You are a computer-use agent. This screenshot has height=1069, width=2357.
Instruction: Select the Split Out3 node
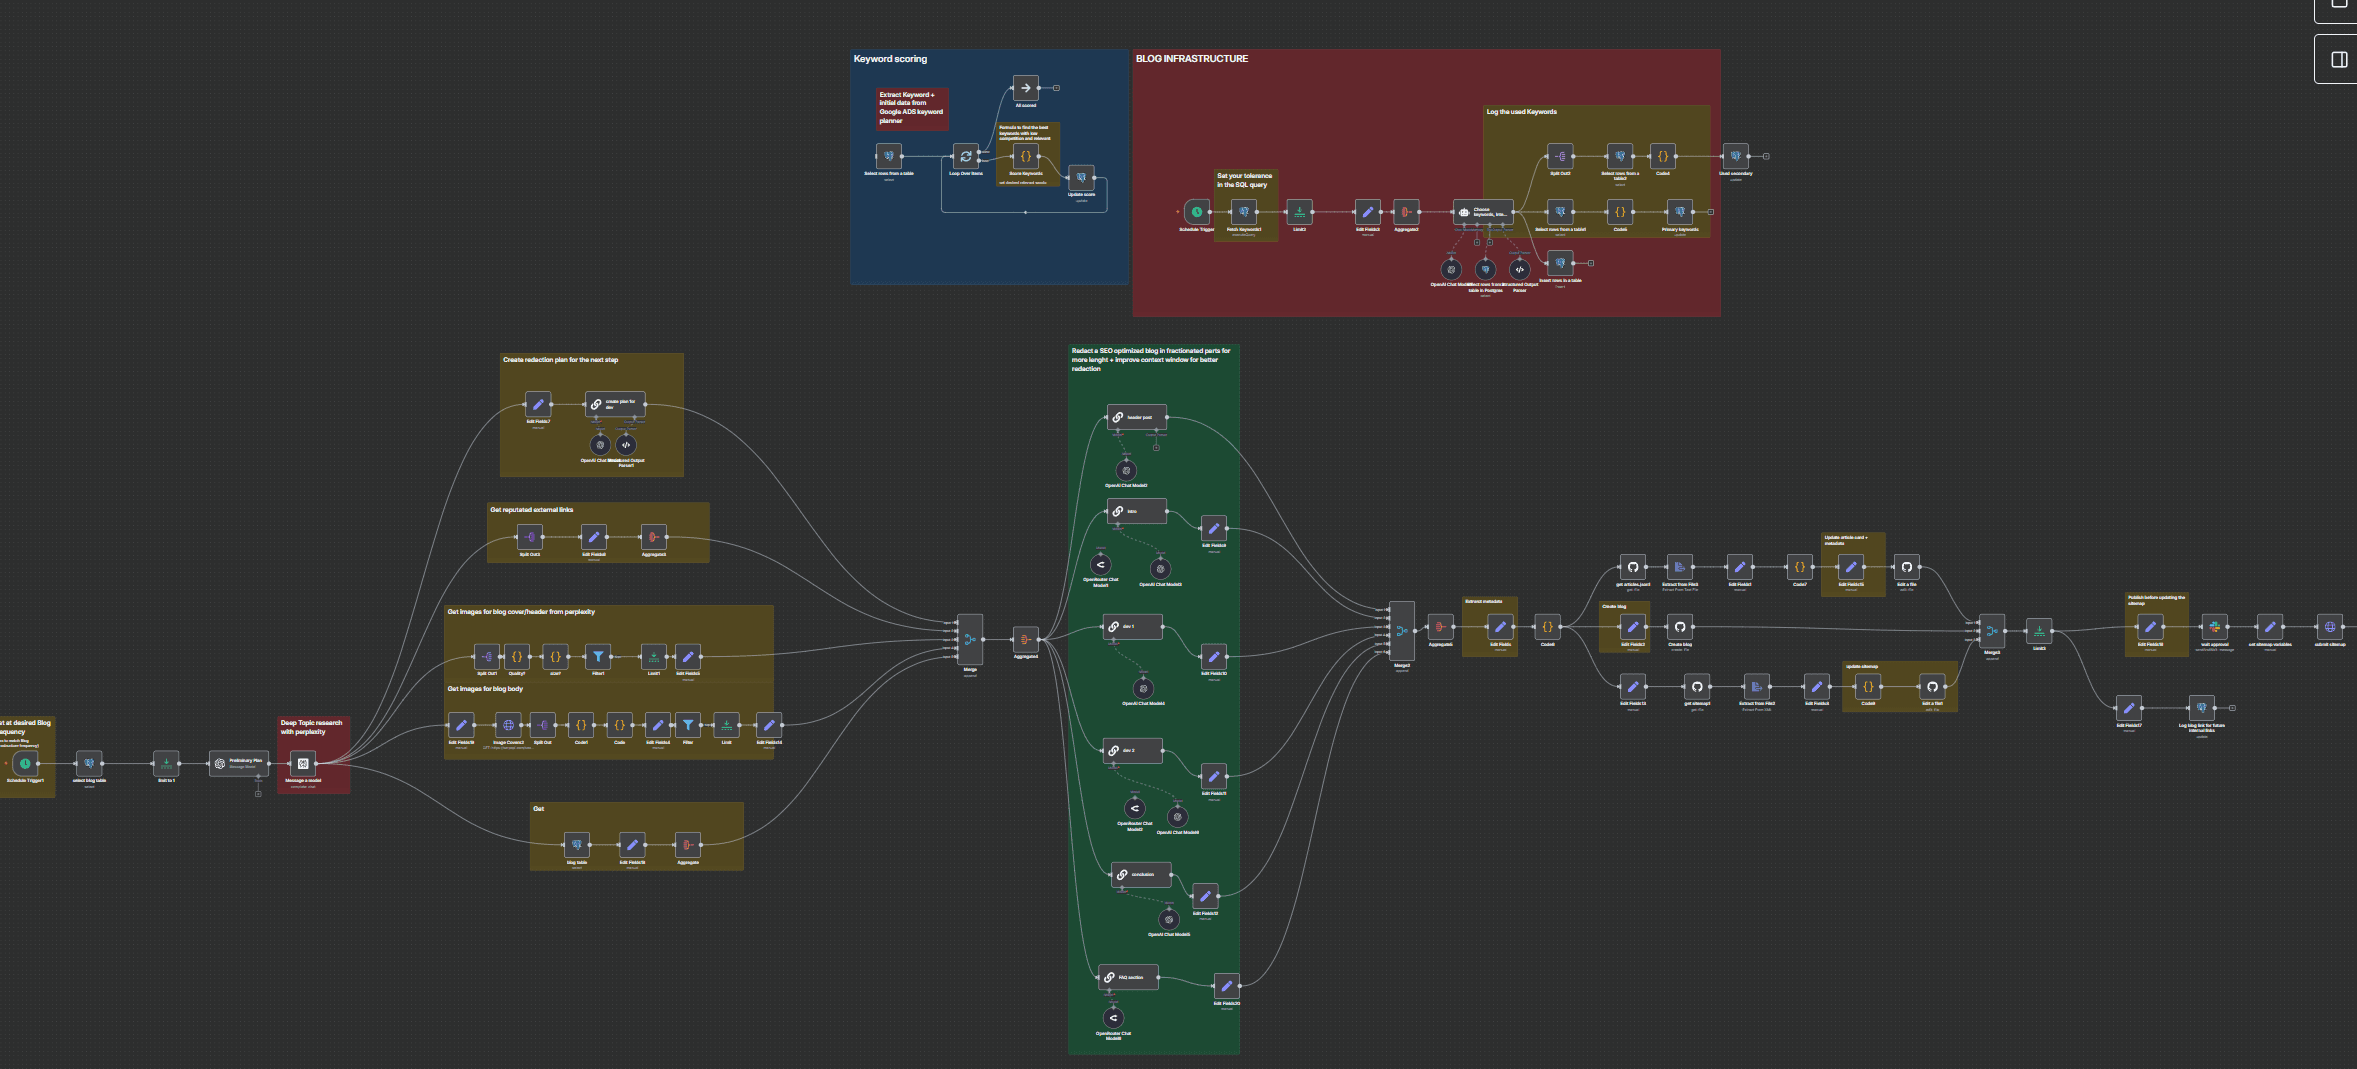click(x=530, y=537)
